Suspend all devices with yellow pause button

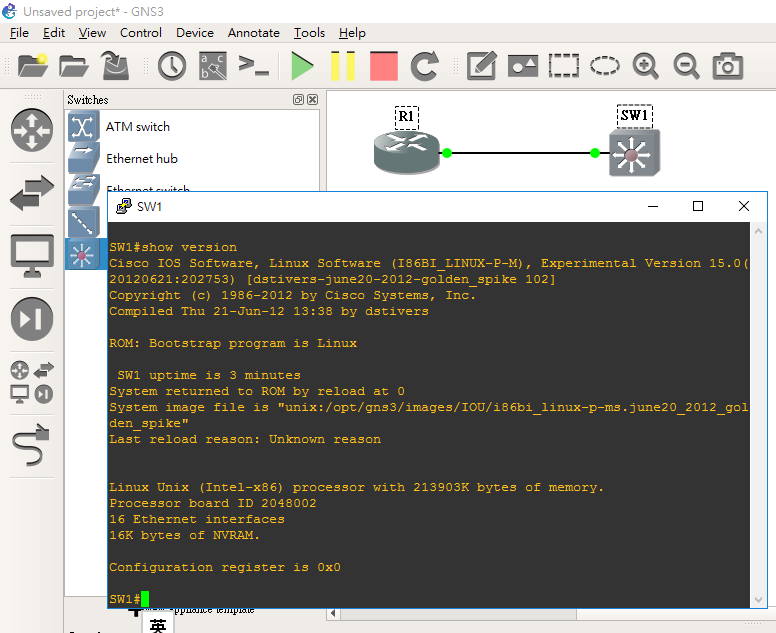click(x=342, y=65)
